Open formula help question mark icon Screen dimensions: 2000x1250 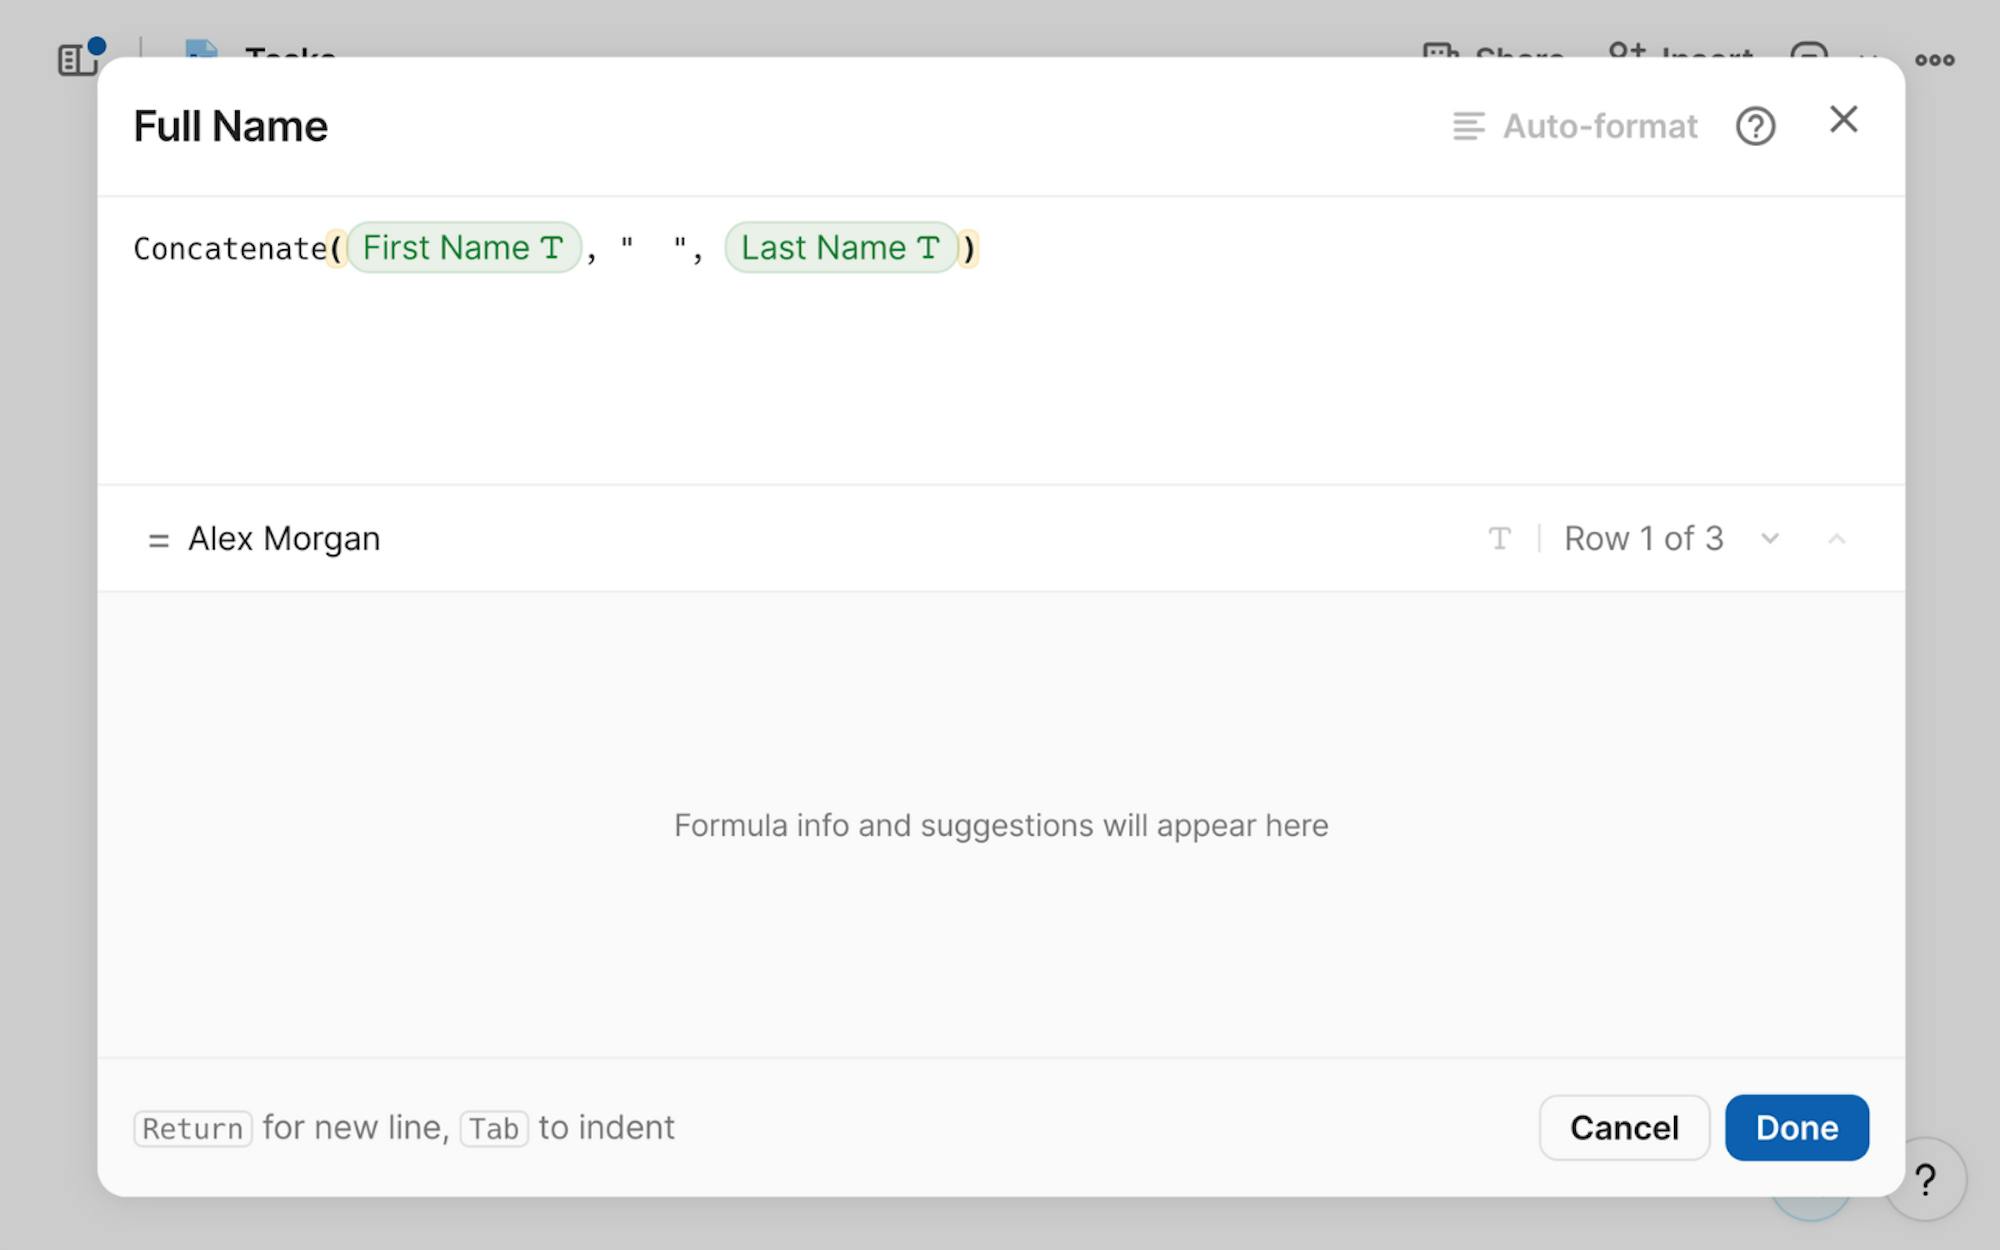tap(1755, 126)
